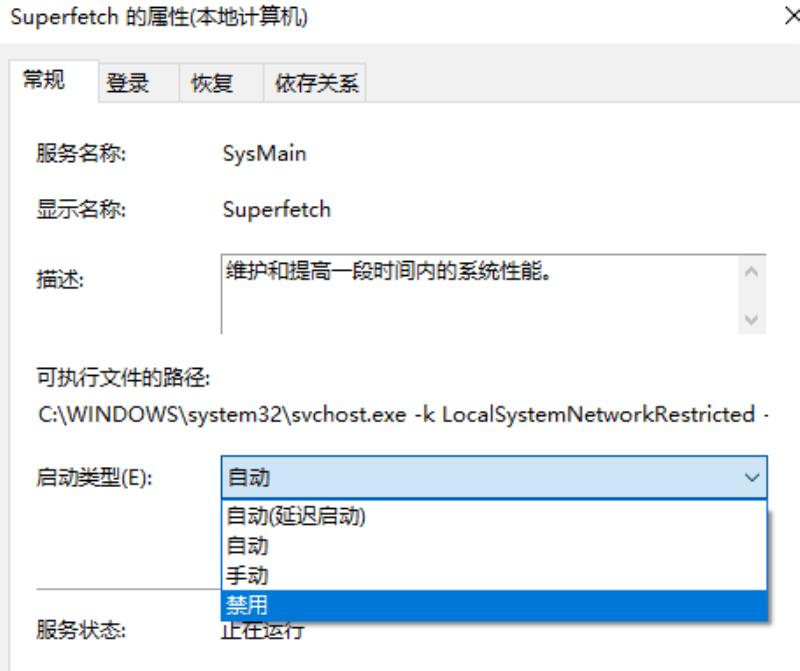This screenshot has width=800, height=671.
Task: Click the SysMain service name text
Action: [264, 154]
